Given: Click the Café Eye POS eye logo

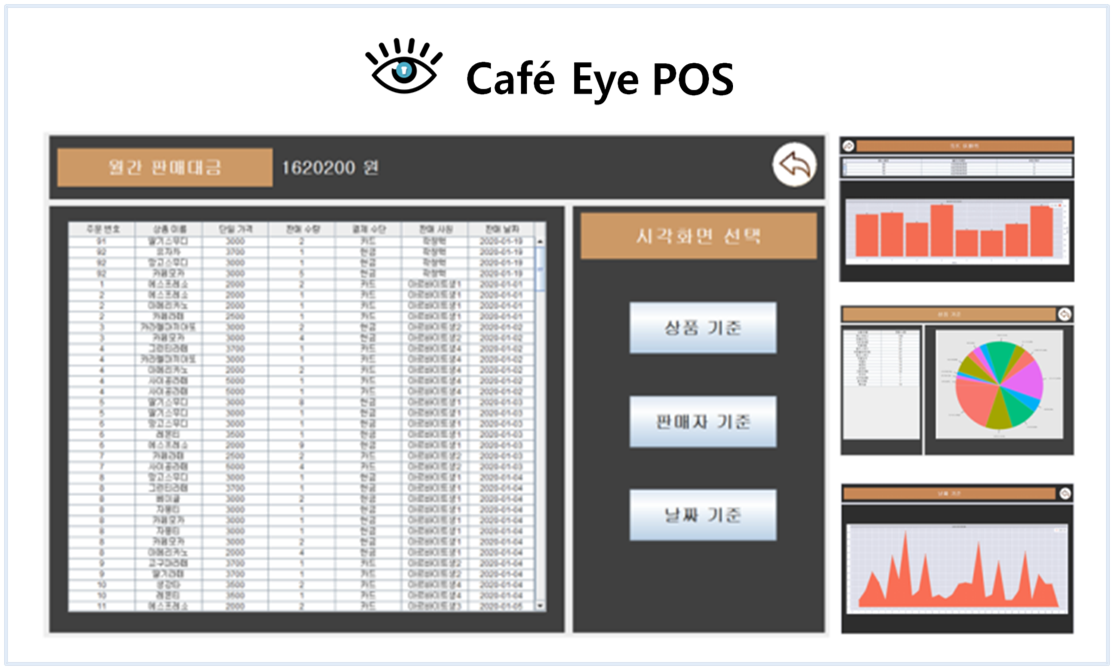Looking at the screenshot, I should (402, 69).
